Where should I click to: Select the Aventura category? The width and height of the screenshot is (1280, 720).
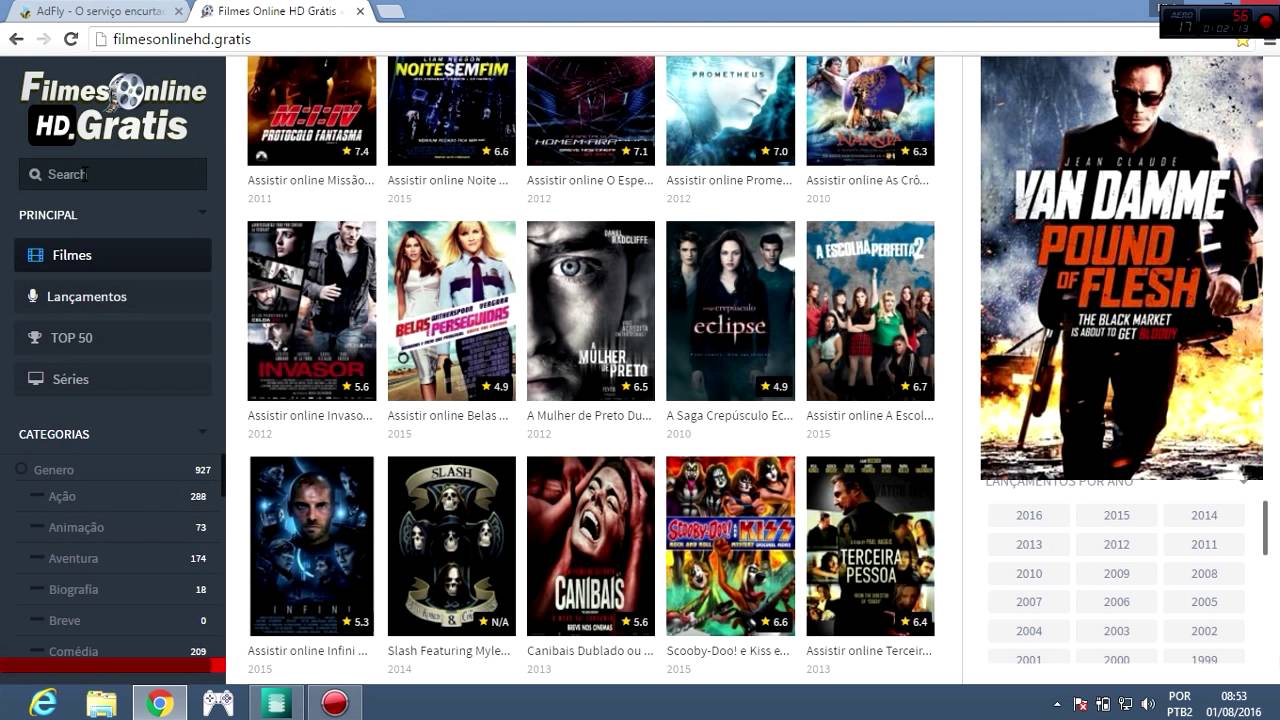click(73, 558)
